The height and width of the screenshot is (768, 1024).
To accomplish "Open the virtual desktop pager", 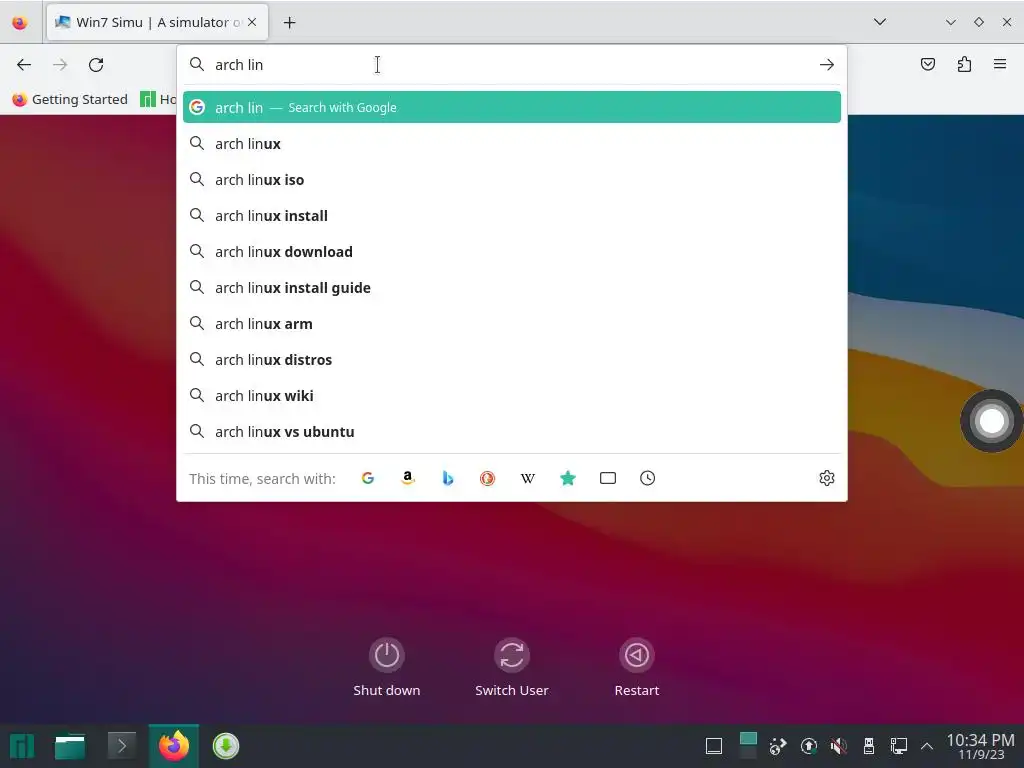I will pyautogui.click(x=748, y=746).
